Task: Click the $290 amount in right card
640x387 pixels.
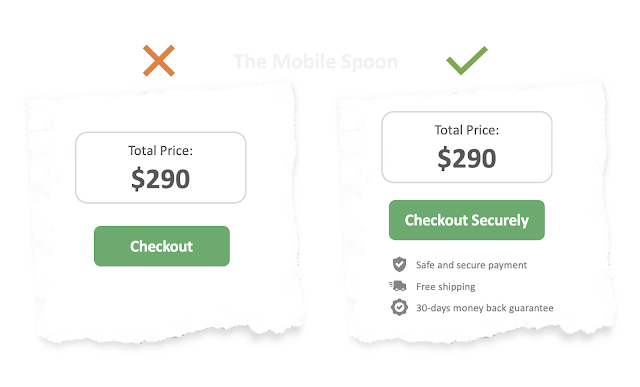Action: 467,158
